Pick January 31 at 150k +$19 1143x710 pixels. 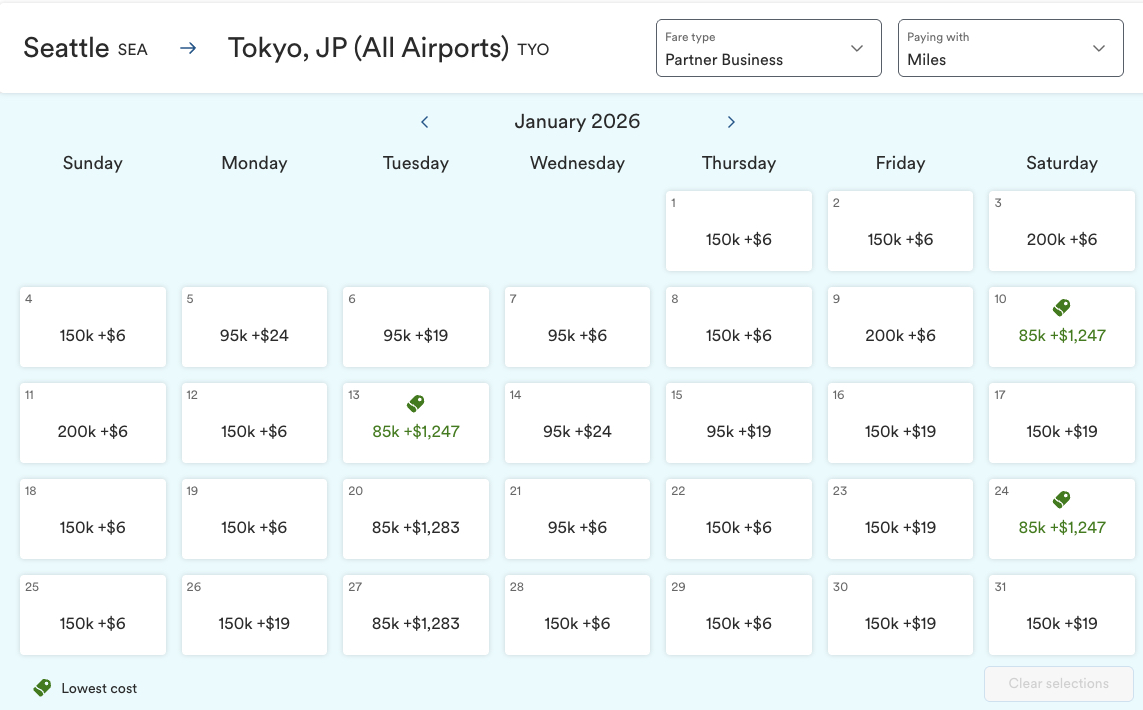pyautogui.click(x=1061, y=615)
